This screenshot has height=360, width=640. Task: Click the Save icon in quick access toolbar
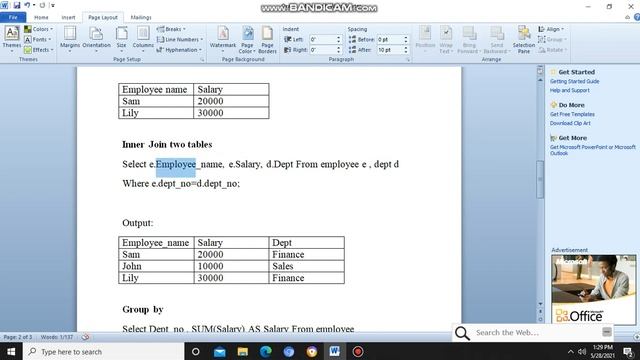point(17,5)
